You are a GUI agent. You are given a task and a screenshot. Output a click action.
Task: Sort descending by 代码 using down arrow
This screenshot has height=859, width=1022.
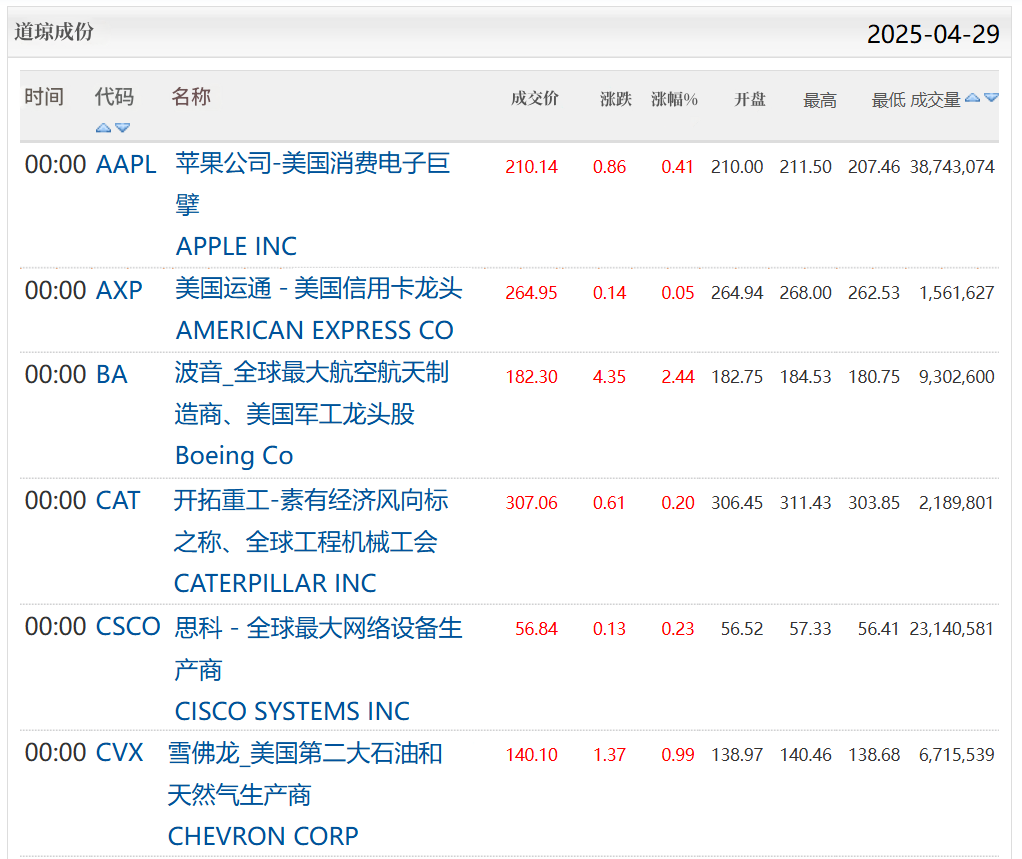point(123,128)
